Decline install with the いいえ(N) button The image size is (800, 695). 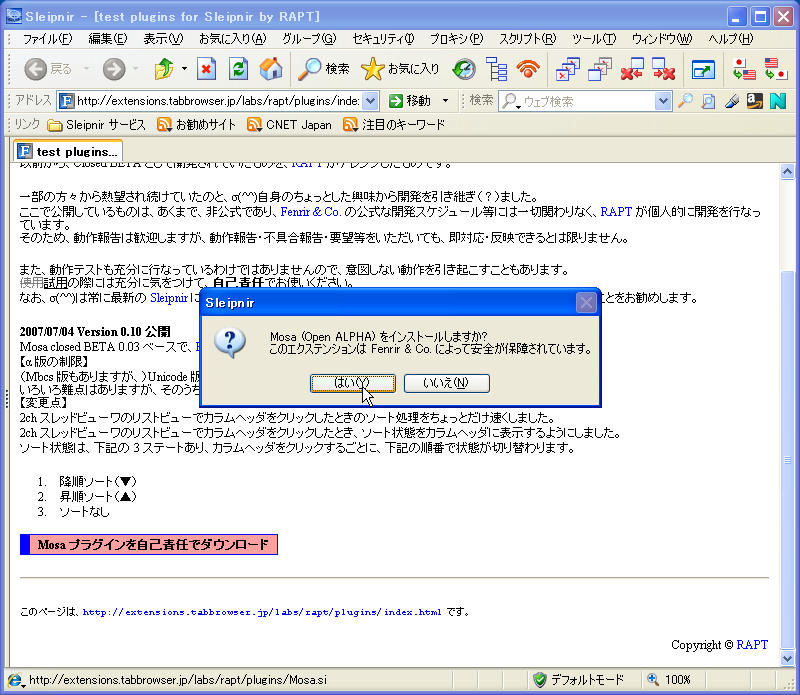pyautogui.click(x=446, y=383)
